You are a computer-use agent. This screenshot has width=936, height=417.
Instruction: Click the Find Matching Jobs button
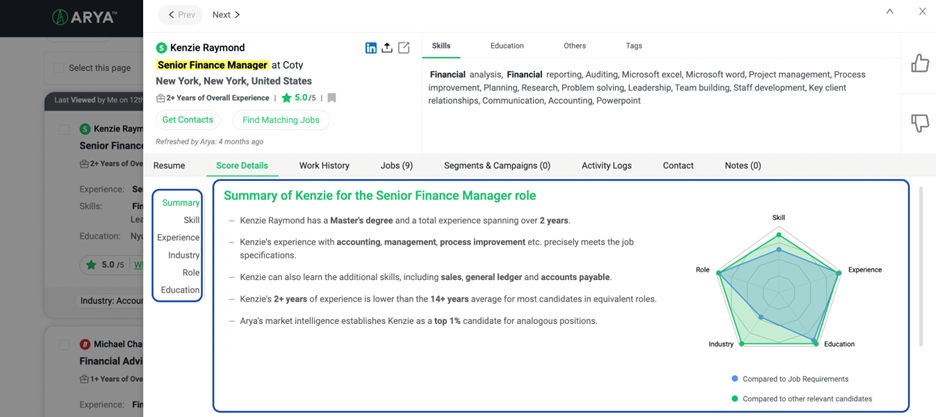(280, 120)
